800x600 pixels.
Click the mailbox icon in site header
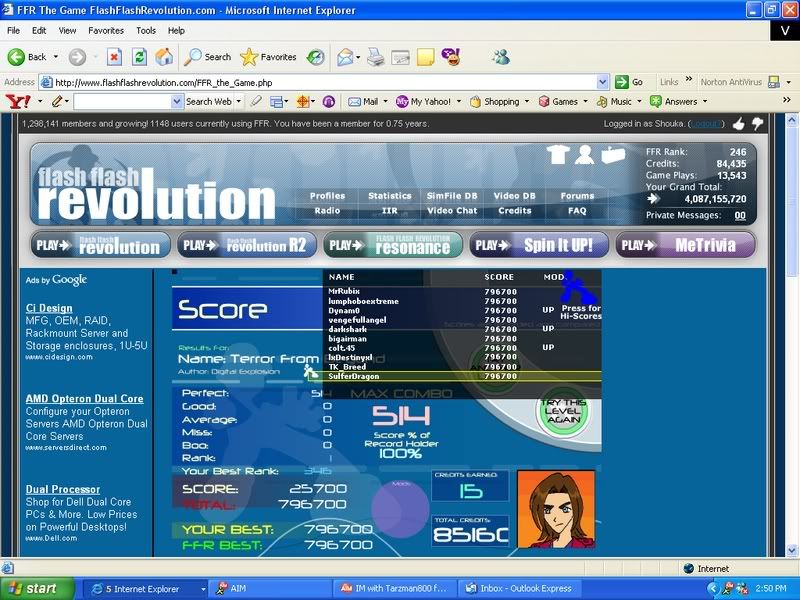pyautogui.click(x=612, y=155)
